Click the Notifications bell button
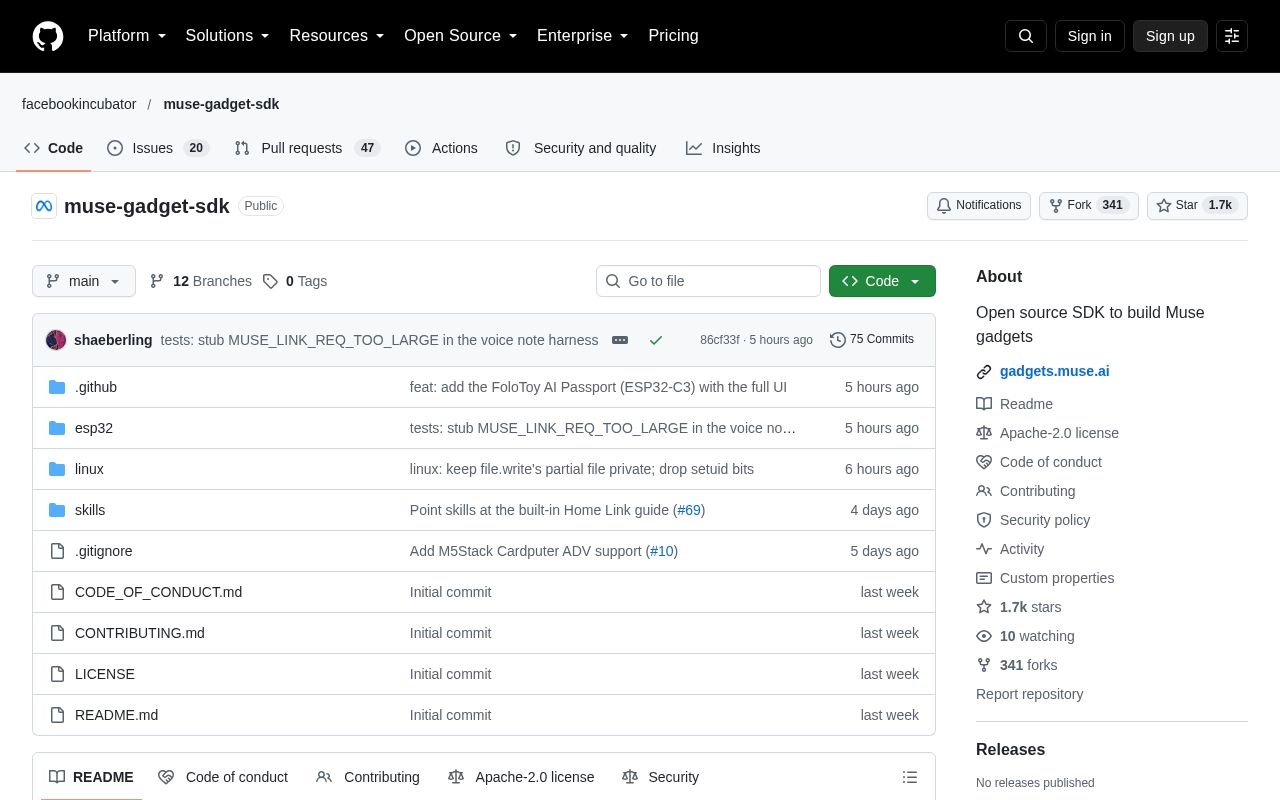This screenshot has height=800, width=1280. point(979,206)
